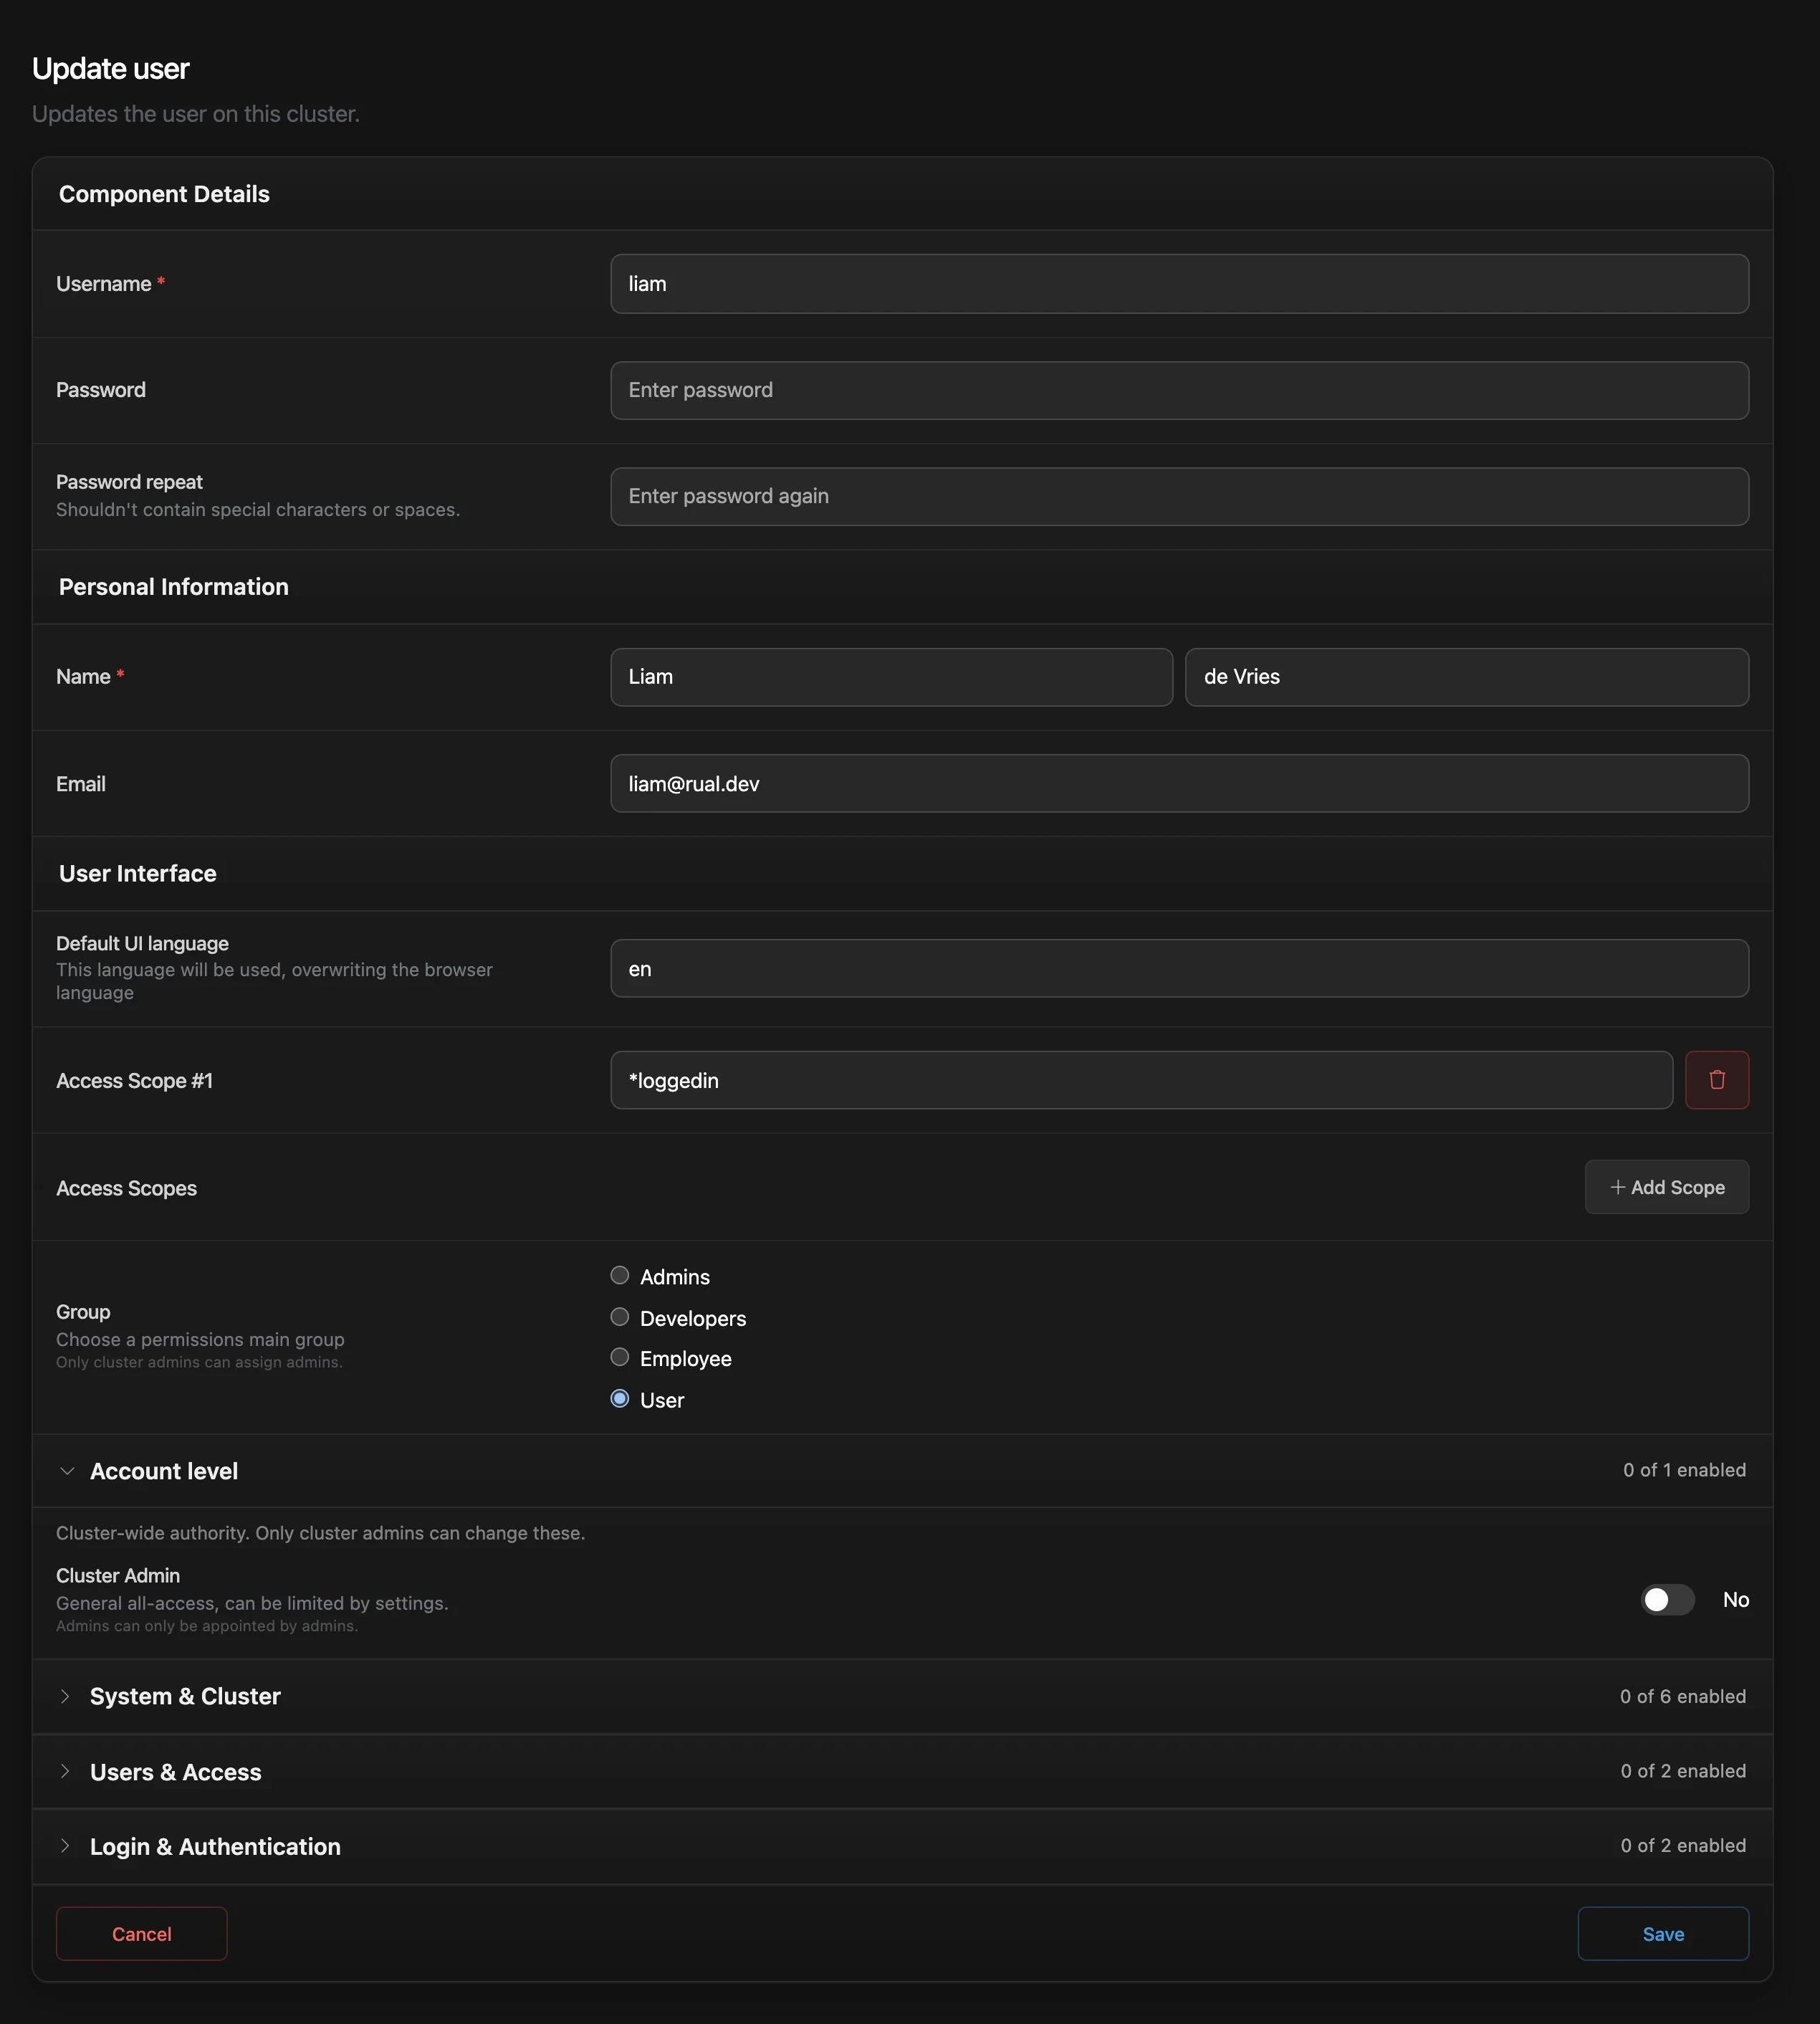Click the Component Details heading

[x=164, y=194]
